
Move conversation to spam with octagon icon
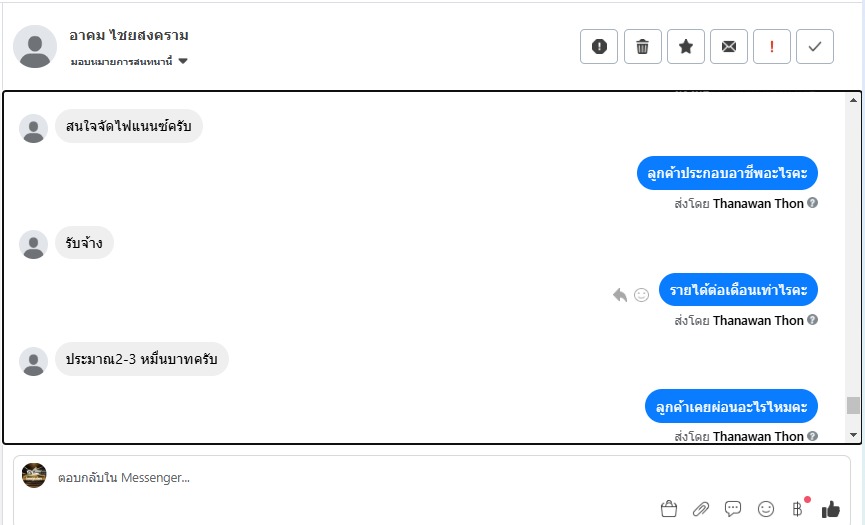[599, 46]
